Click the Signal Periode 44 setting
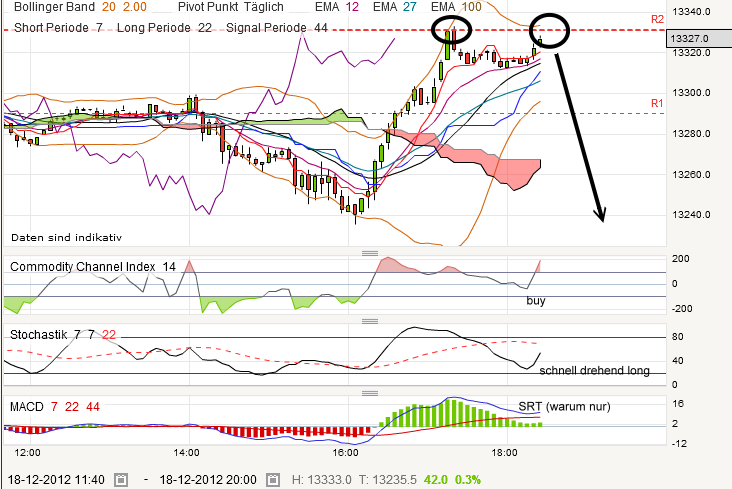The height and width of the screenshot is (489, 732). (x=277, y=28)
